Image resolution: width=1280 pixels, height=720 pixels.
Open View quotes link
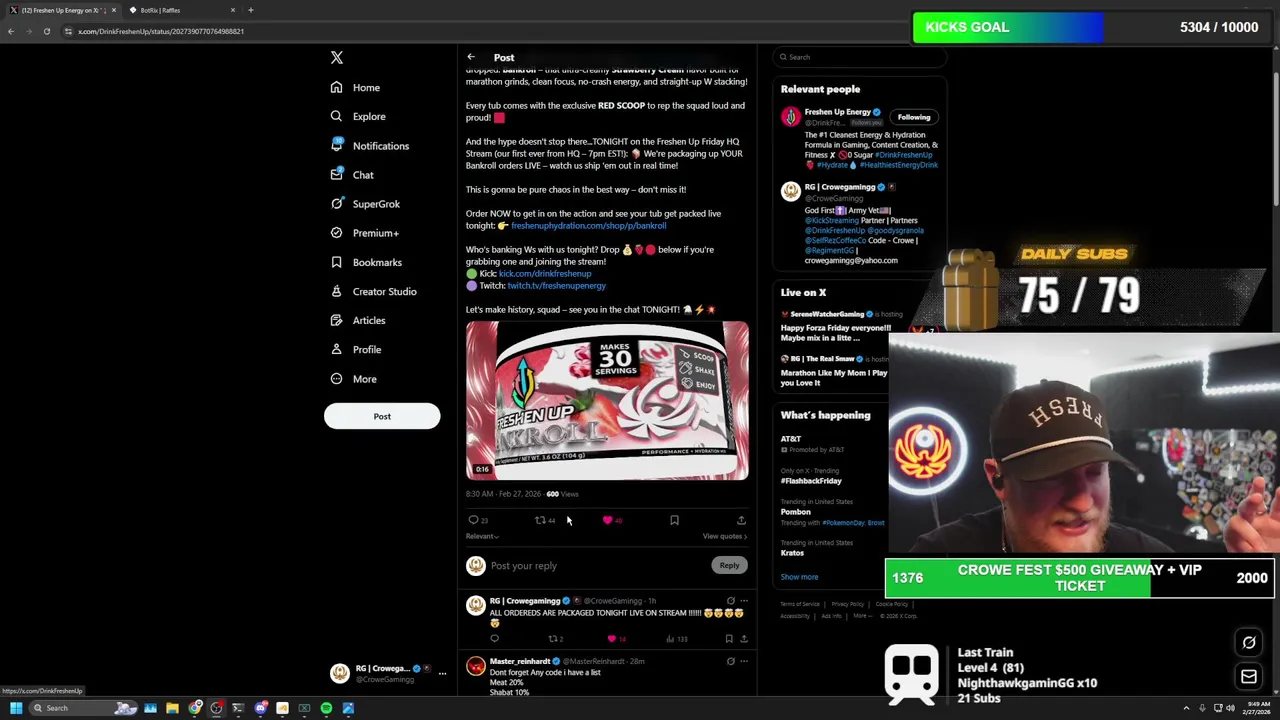[x=724, y=536]
